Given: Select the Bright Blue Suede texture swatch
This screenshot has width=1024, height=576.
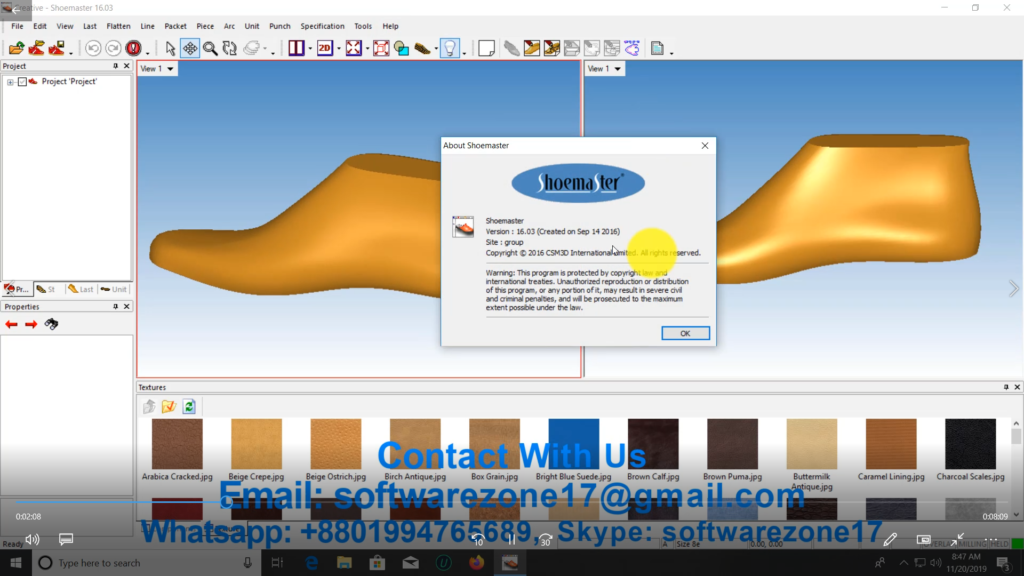Looking at the screenshot, I should [x=573, y=443].
